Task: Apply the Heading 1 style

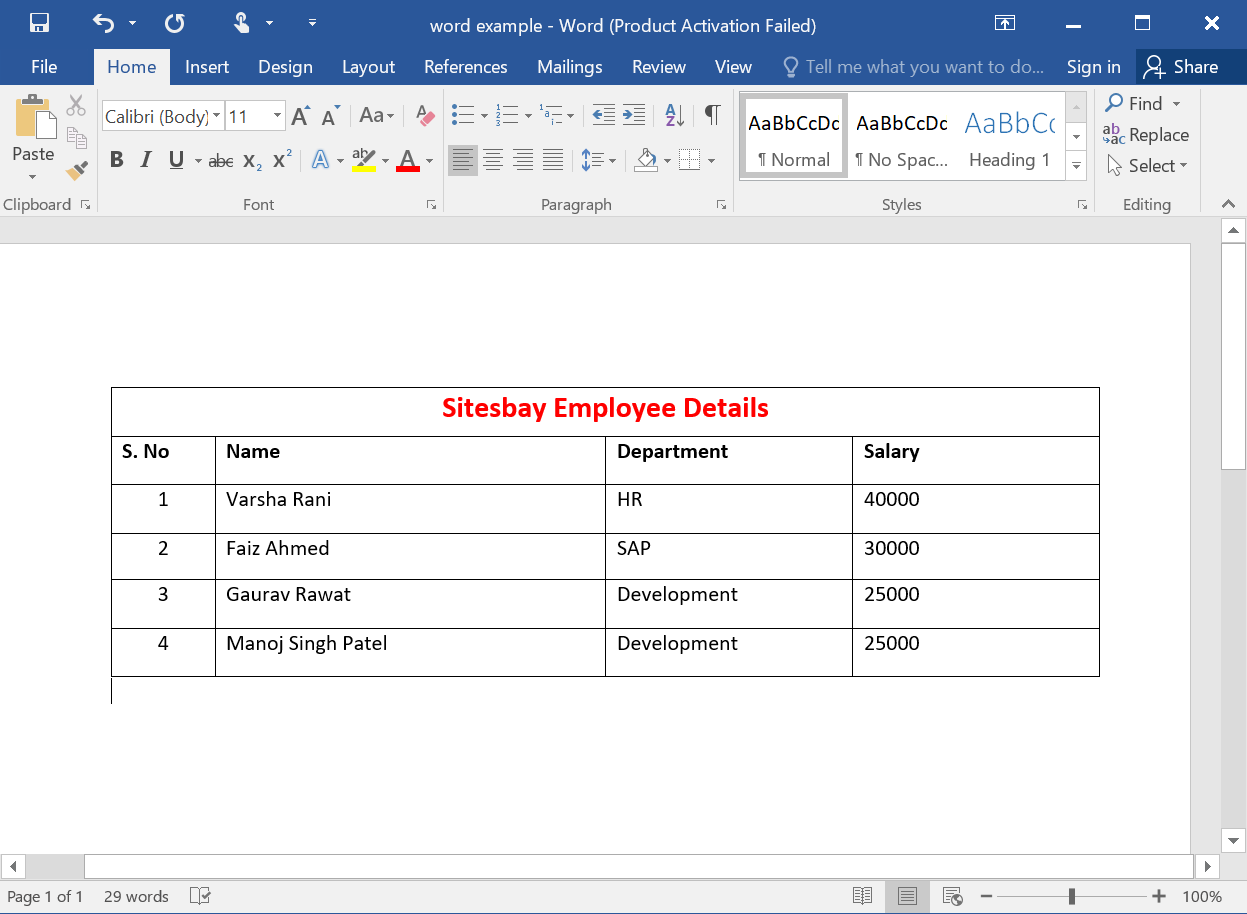Action: [1010, 137]
